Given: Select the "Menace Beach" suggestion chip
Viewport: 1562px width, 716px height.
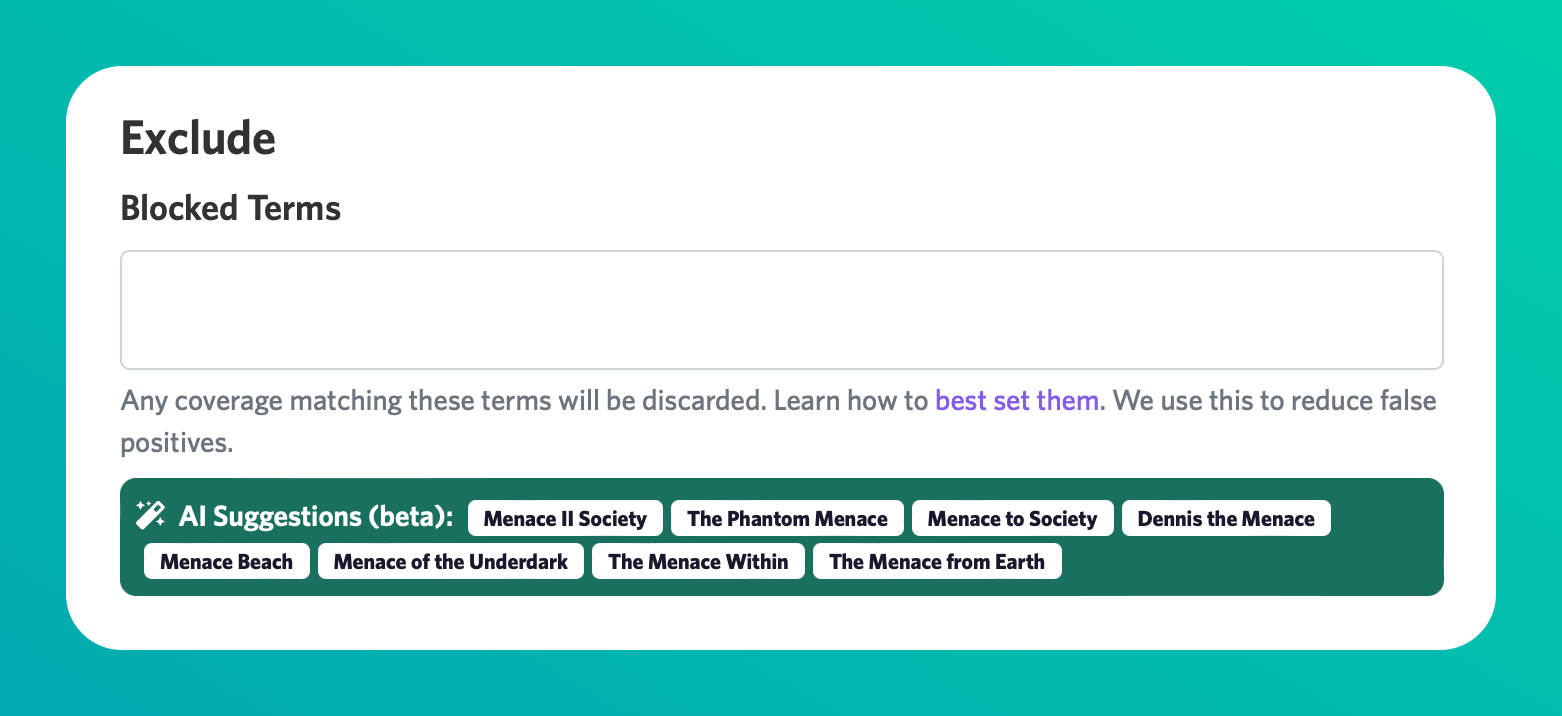Looking at the screenshot, I should tap(226, 561).
